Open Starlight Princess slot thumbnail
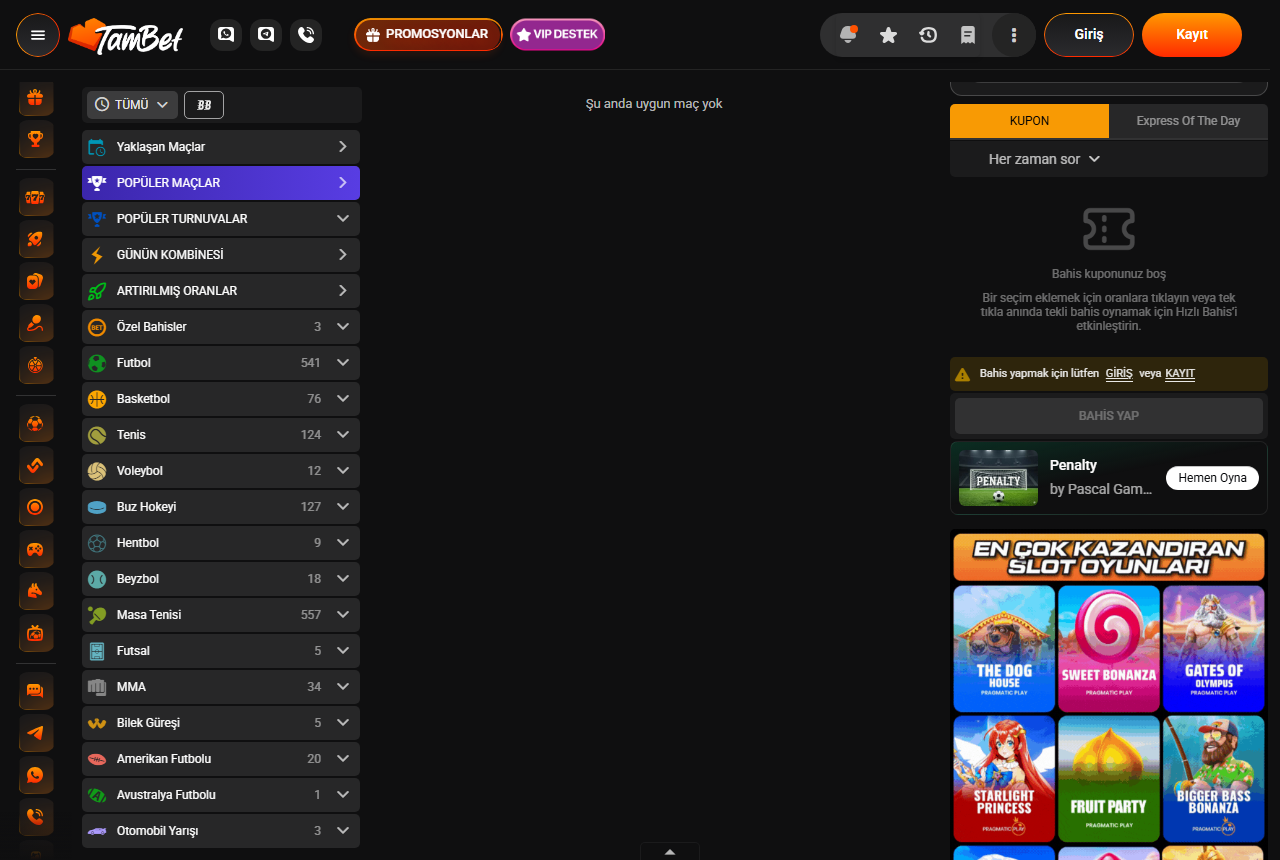Image resolution: width=1280 pixels, height=860 pixels. click(1004, 778)
